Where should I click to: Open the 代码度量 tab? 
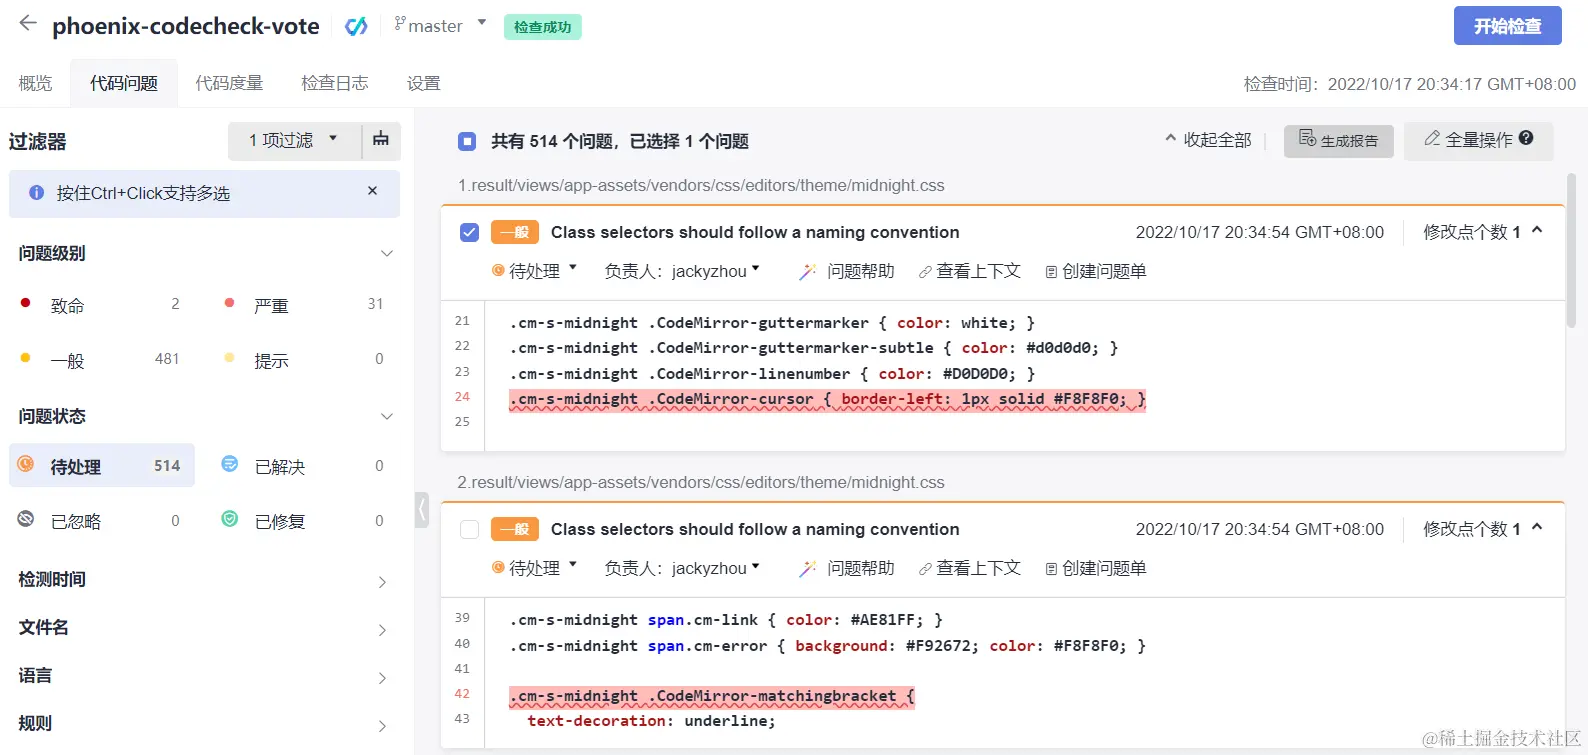pyautogui.click(x=229, y=83)
